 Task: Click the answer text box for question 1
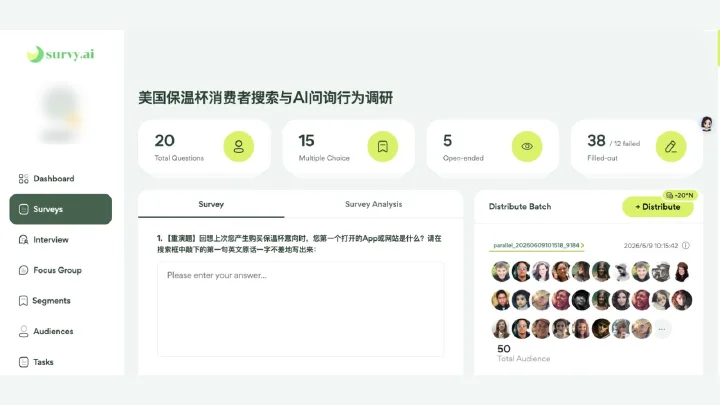300,309
